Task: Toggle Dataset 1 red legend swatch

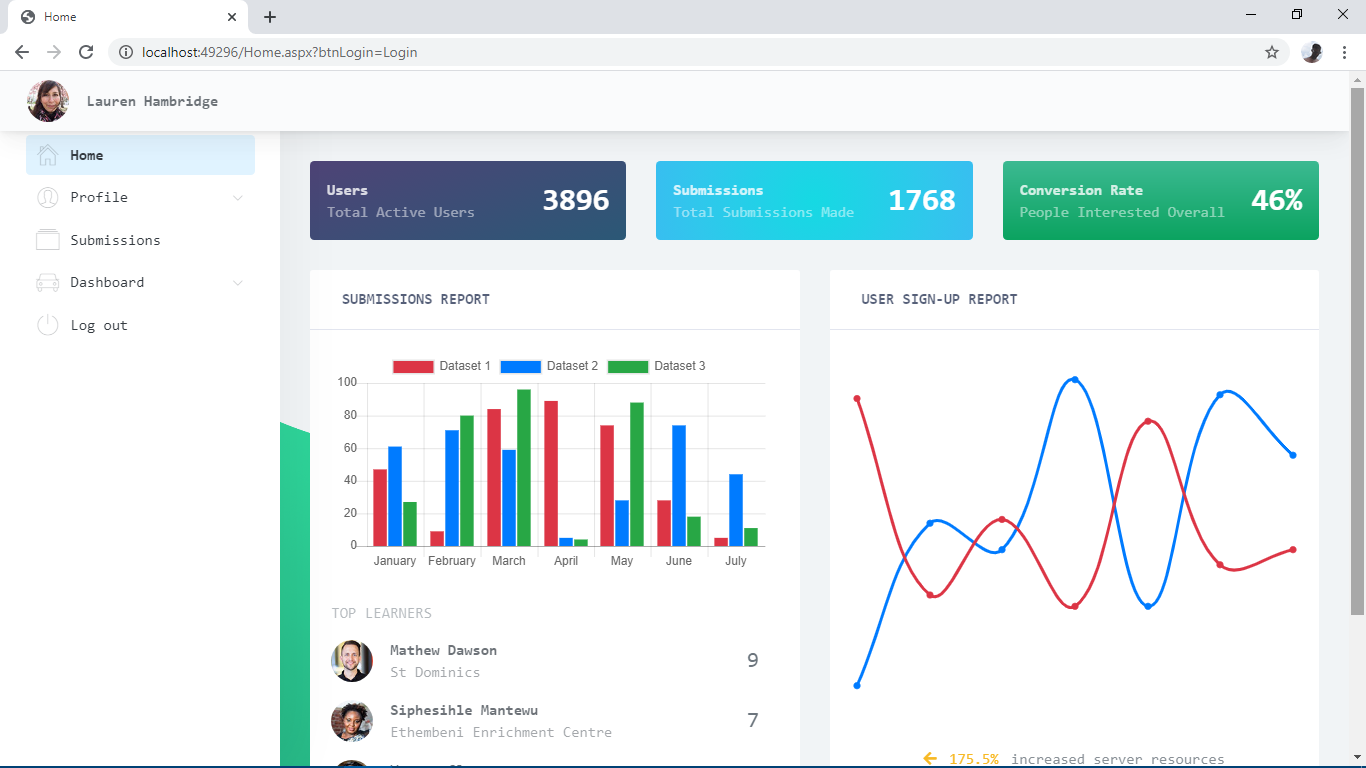Action: [413, 366]
